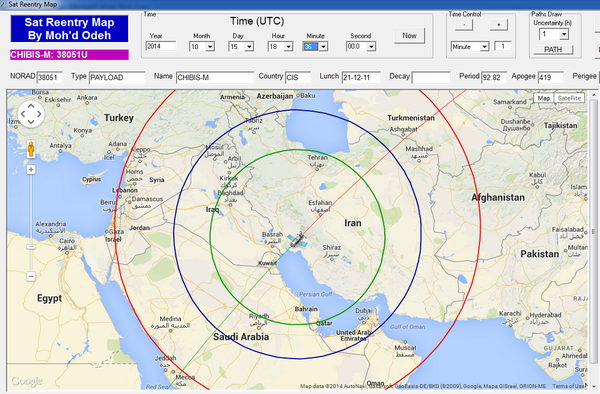Click the Time Control plus button
Screen dimensions: 600x394
499,25
